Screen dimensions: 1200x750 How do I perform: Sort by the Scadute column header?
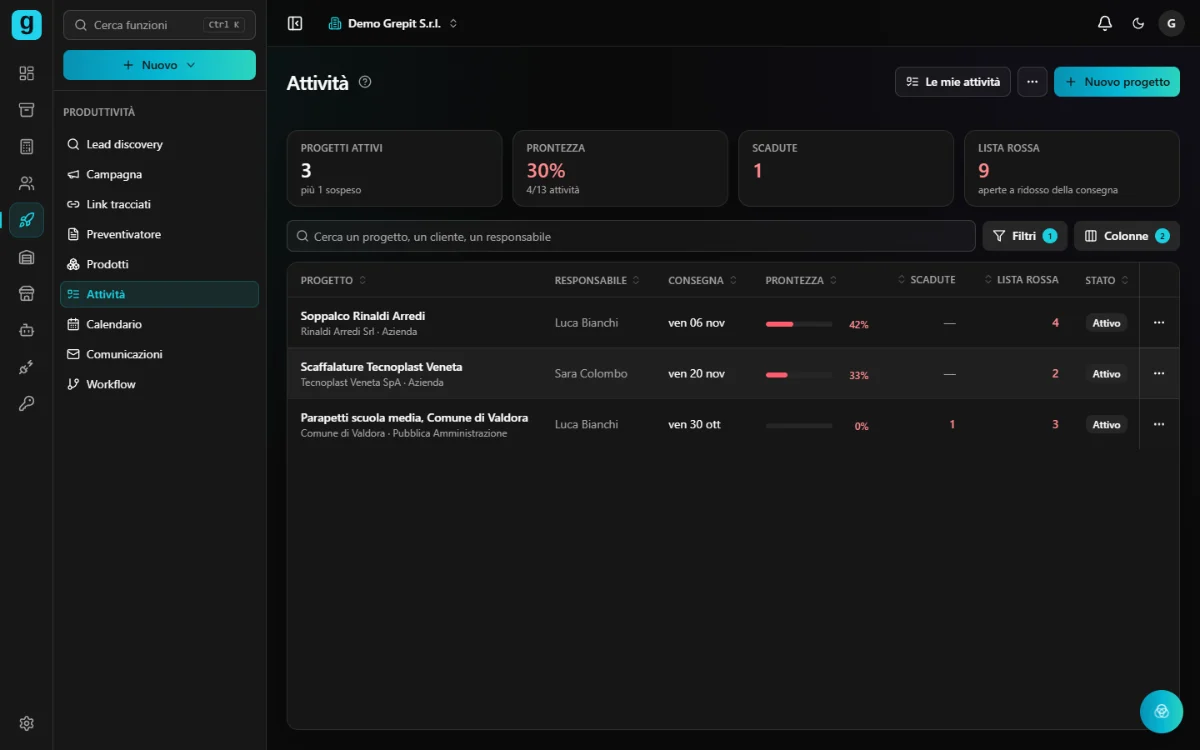click(926, 280)
